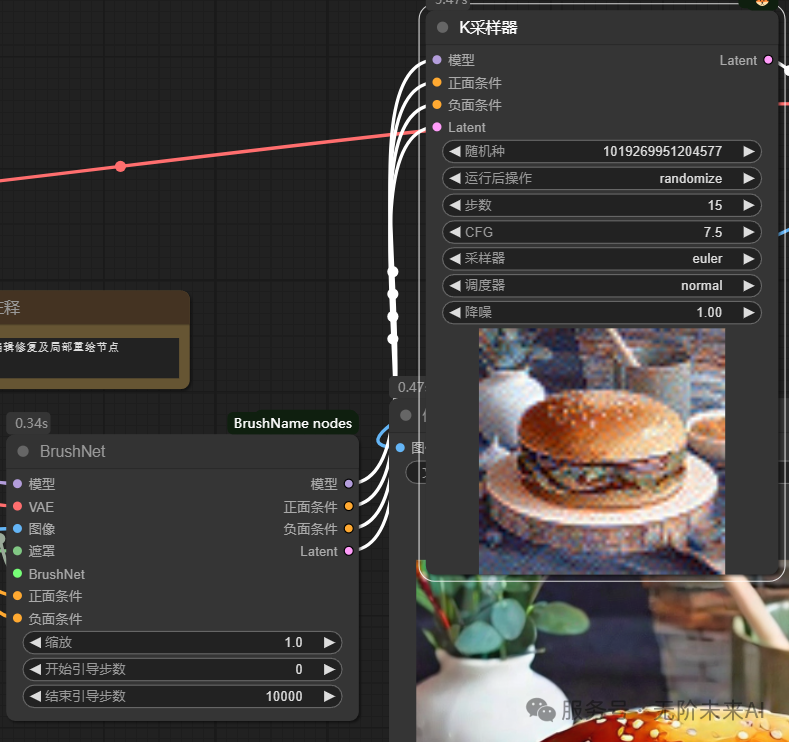Decrease 结束引导步数 with left arrow
Viewport: 789px width, 742px height.
(35, 696)
